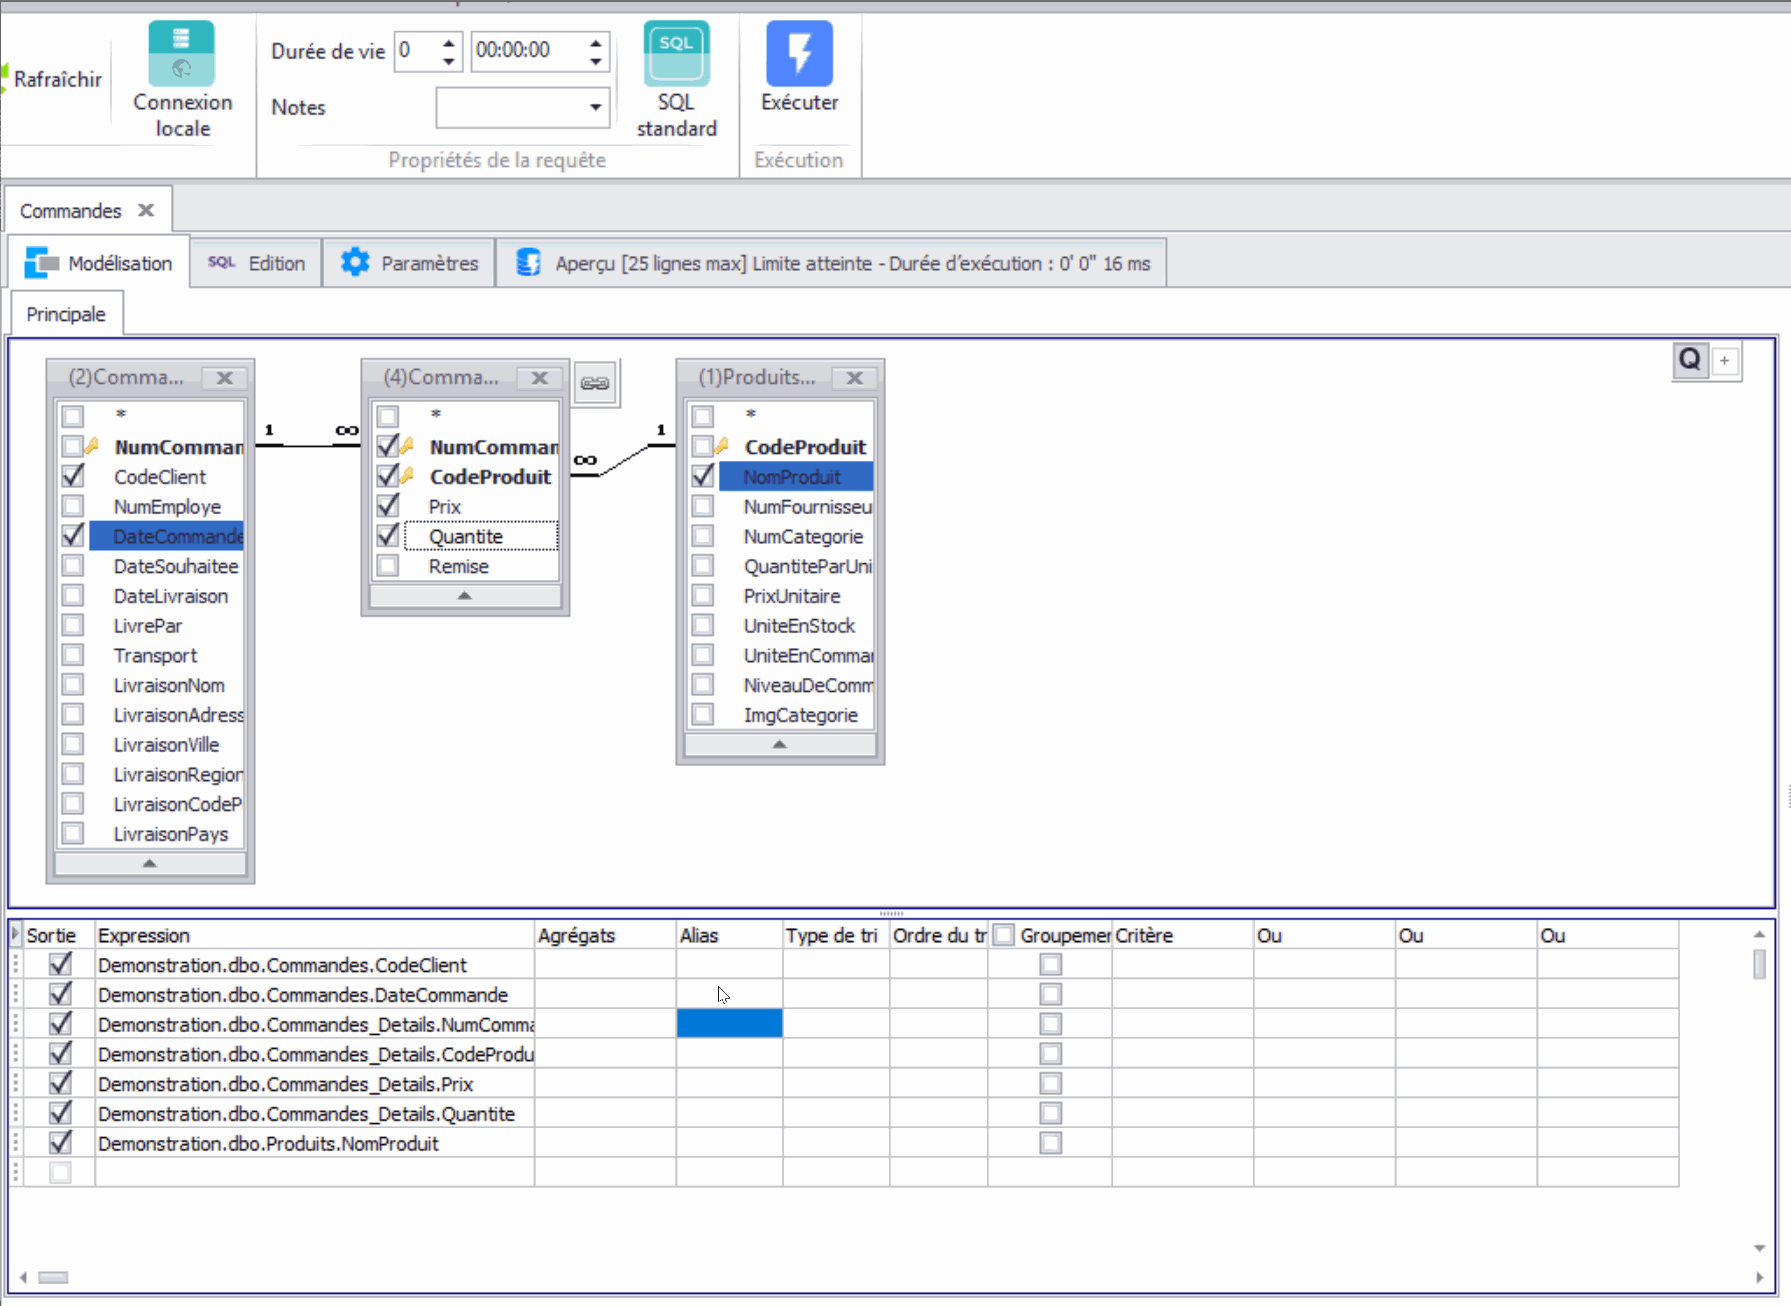Click the grid row selector arrow header
The width and height of the screenshot is (1791, 1306).
coord(16,934)
